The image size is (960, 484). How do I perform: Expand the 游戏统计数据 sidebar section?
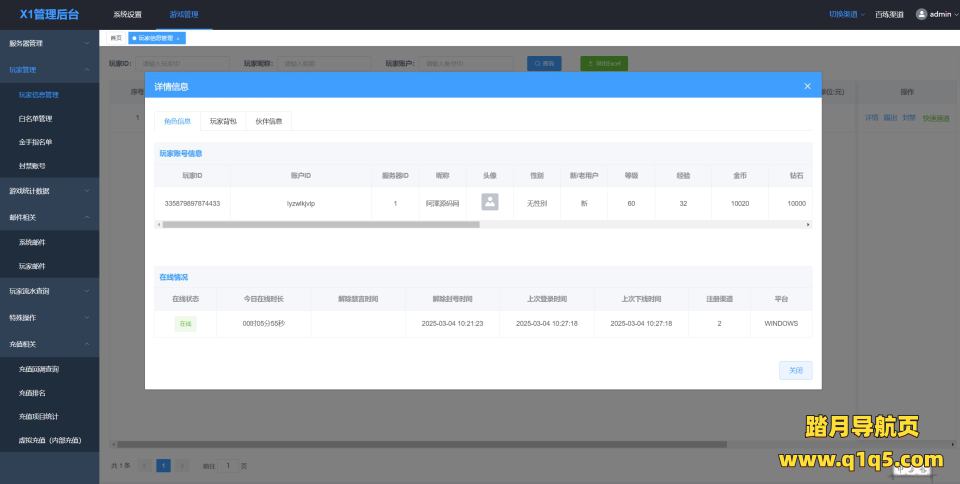(49, 191)
